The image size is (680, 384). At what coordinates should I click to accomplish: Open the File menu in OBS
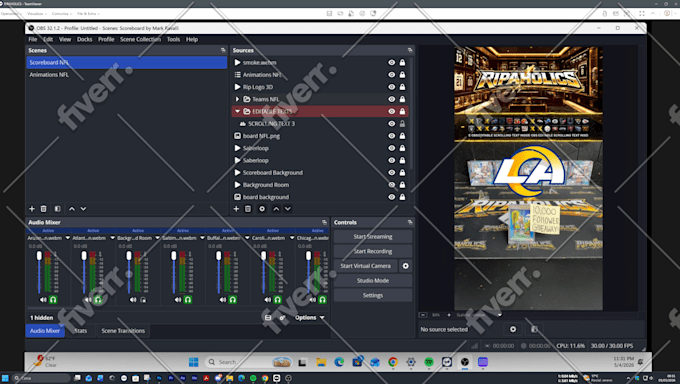pos(33,39)
